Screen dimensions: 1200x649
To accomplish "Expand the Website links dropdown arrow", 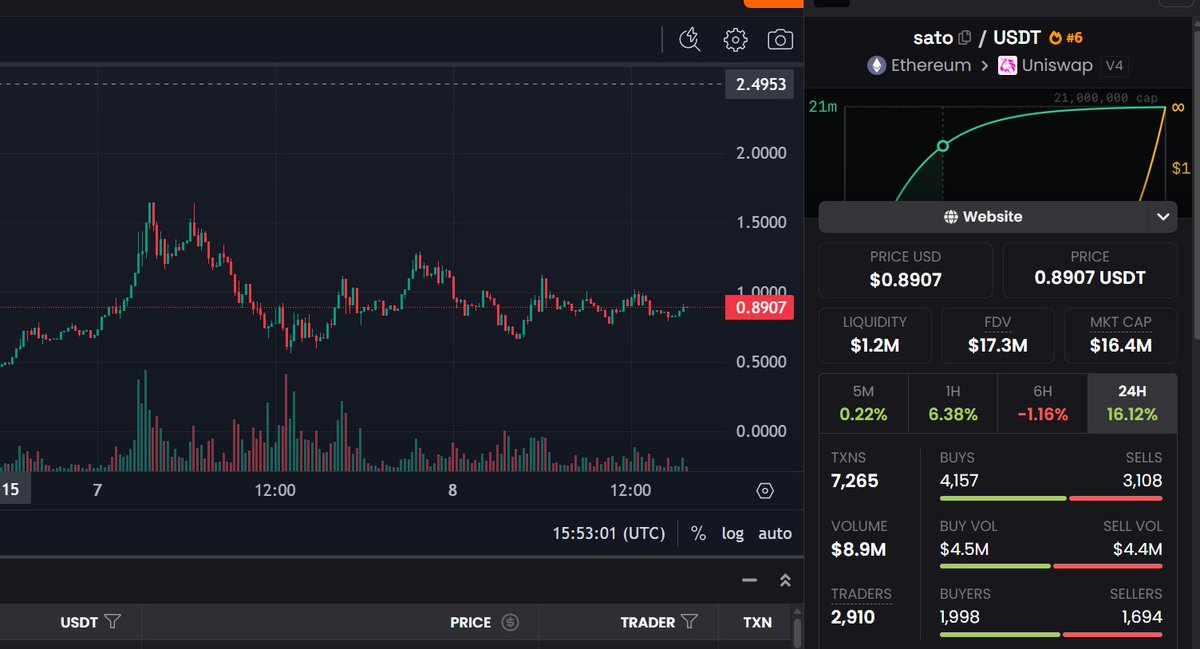I will click(1163, 216).
